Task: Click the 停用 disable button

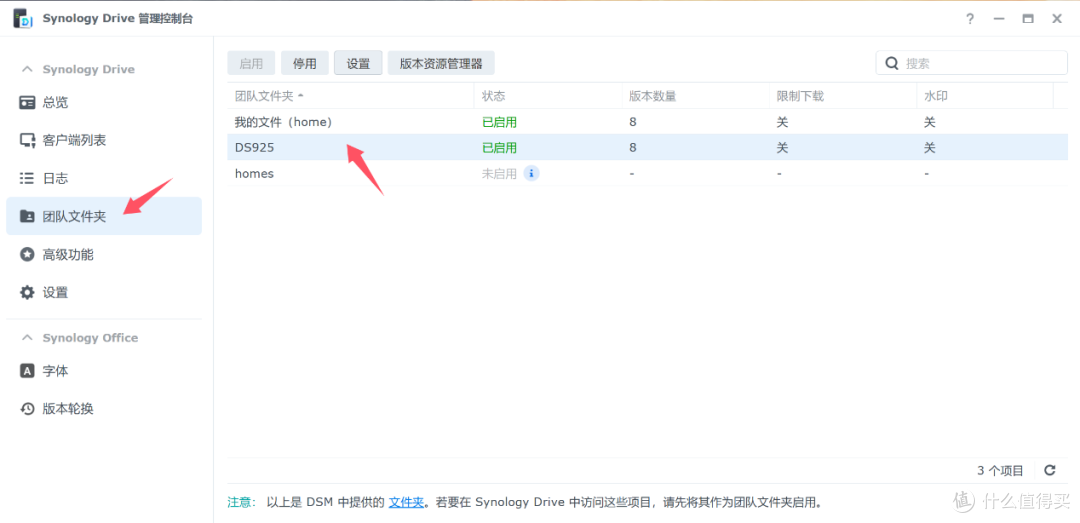Action: click(x=304, y=63)
